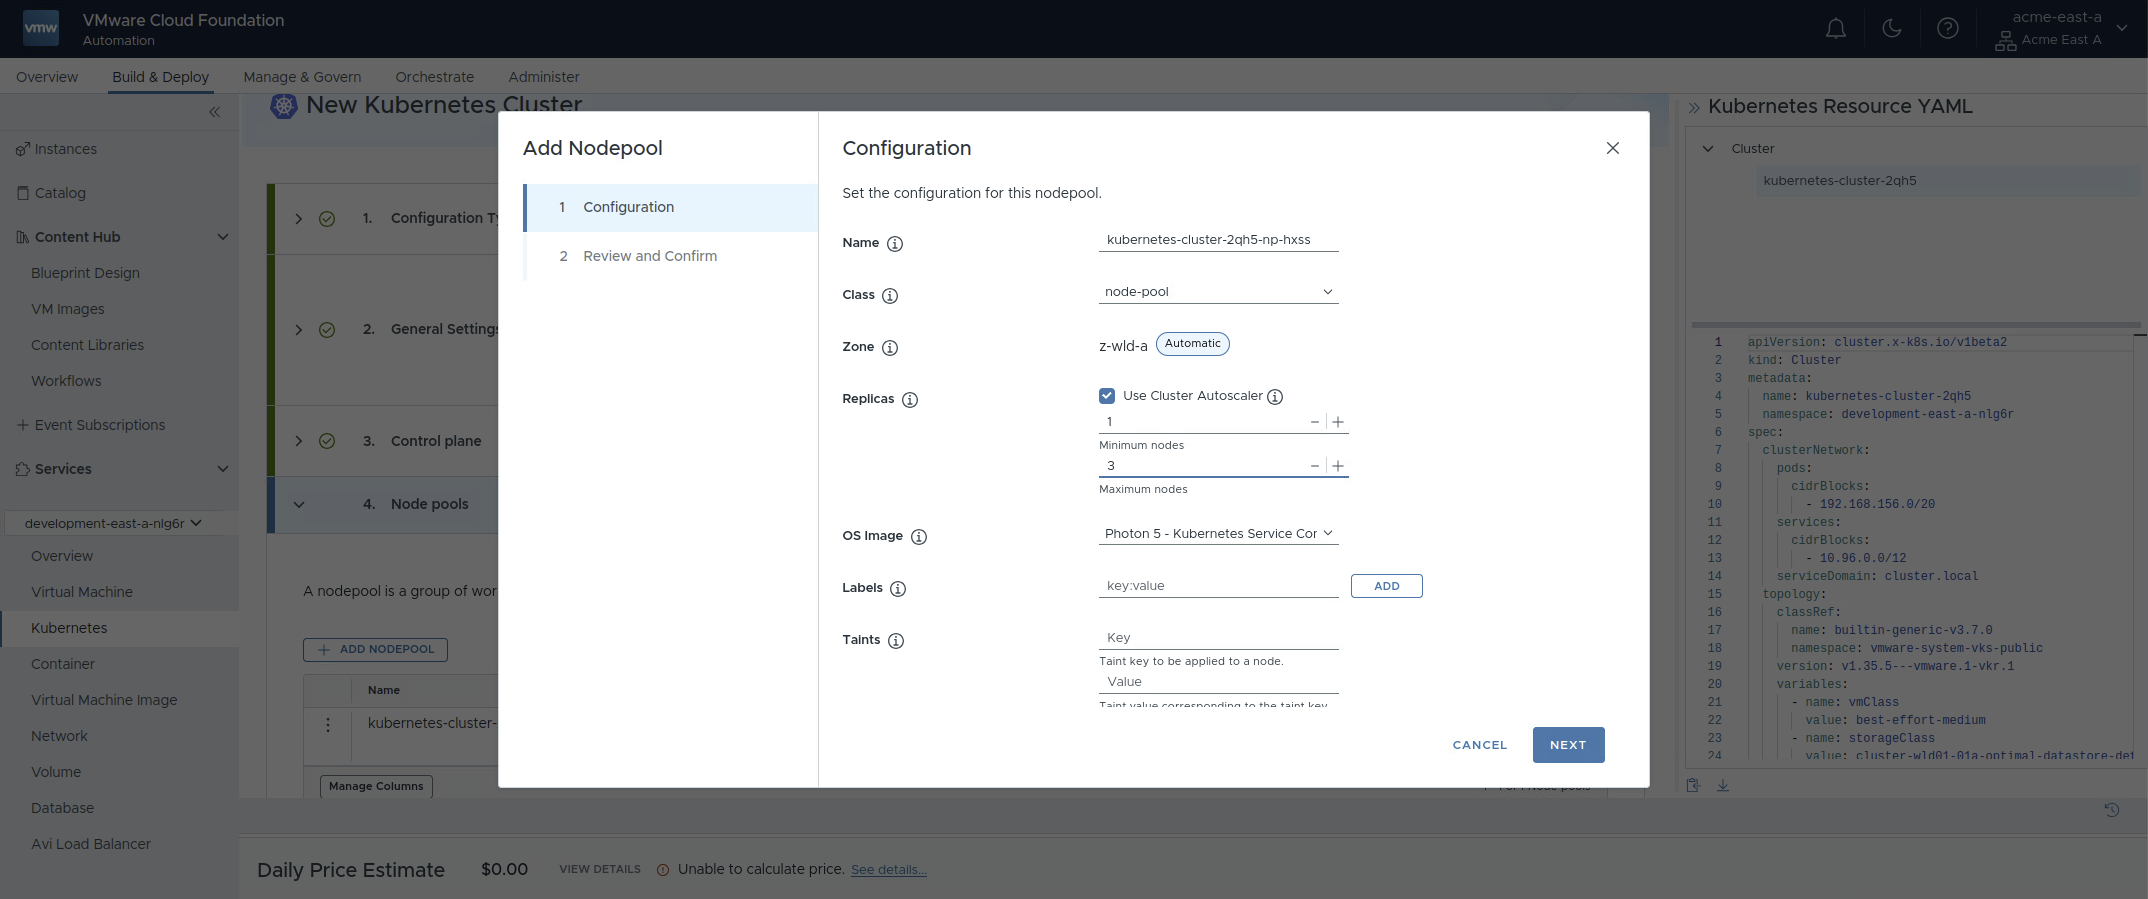Open Catalog in the sidebar
The height and width of the screenshot is (899, 2148).
pyautogui.click(x=60, y=193)
